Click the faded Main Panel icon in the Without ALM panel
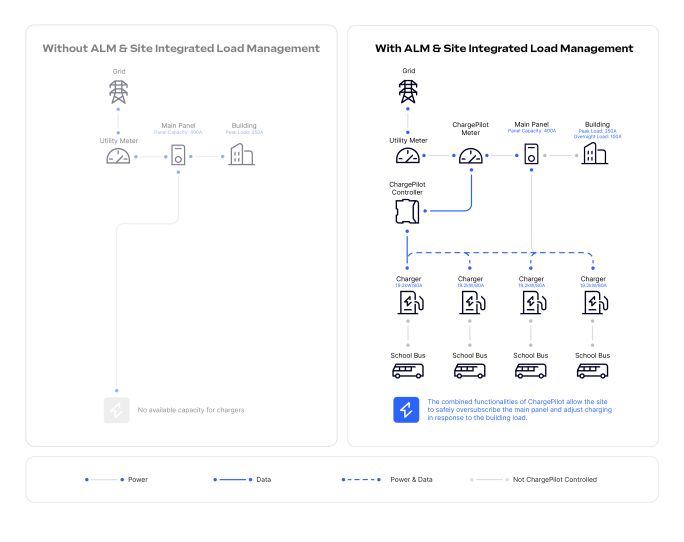 coord(178,155)
